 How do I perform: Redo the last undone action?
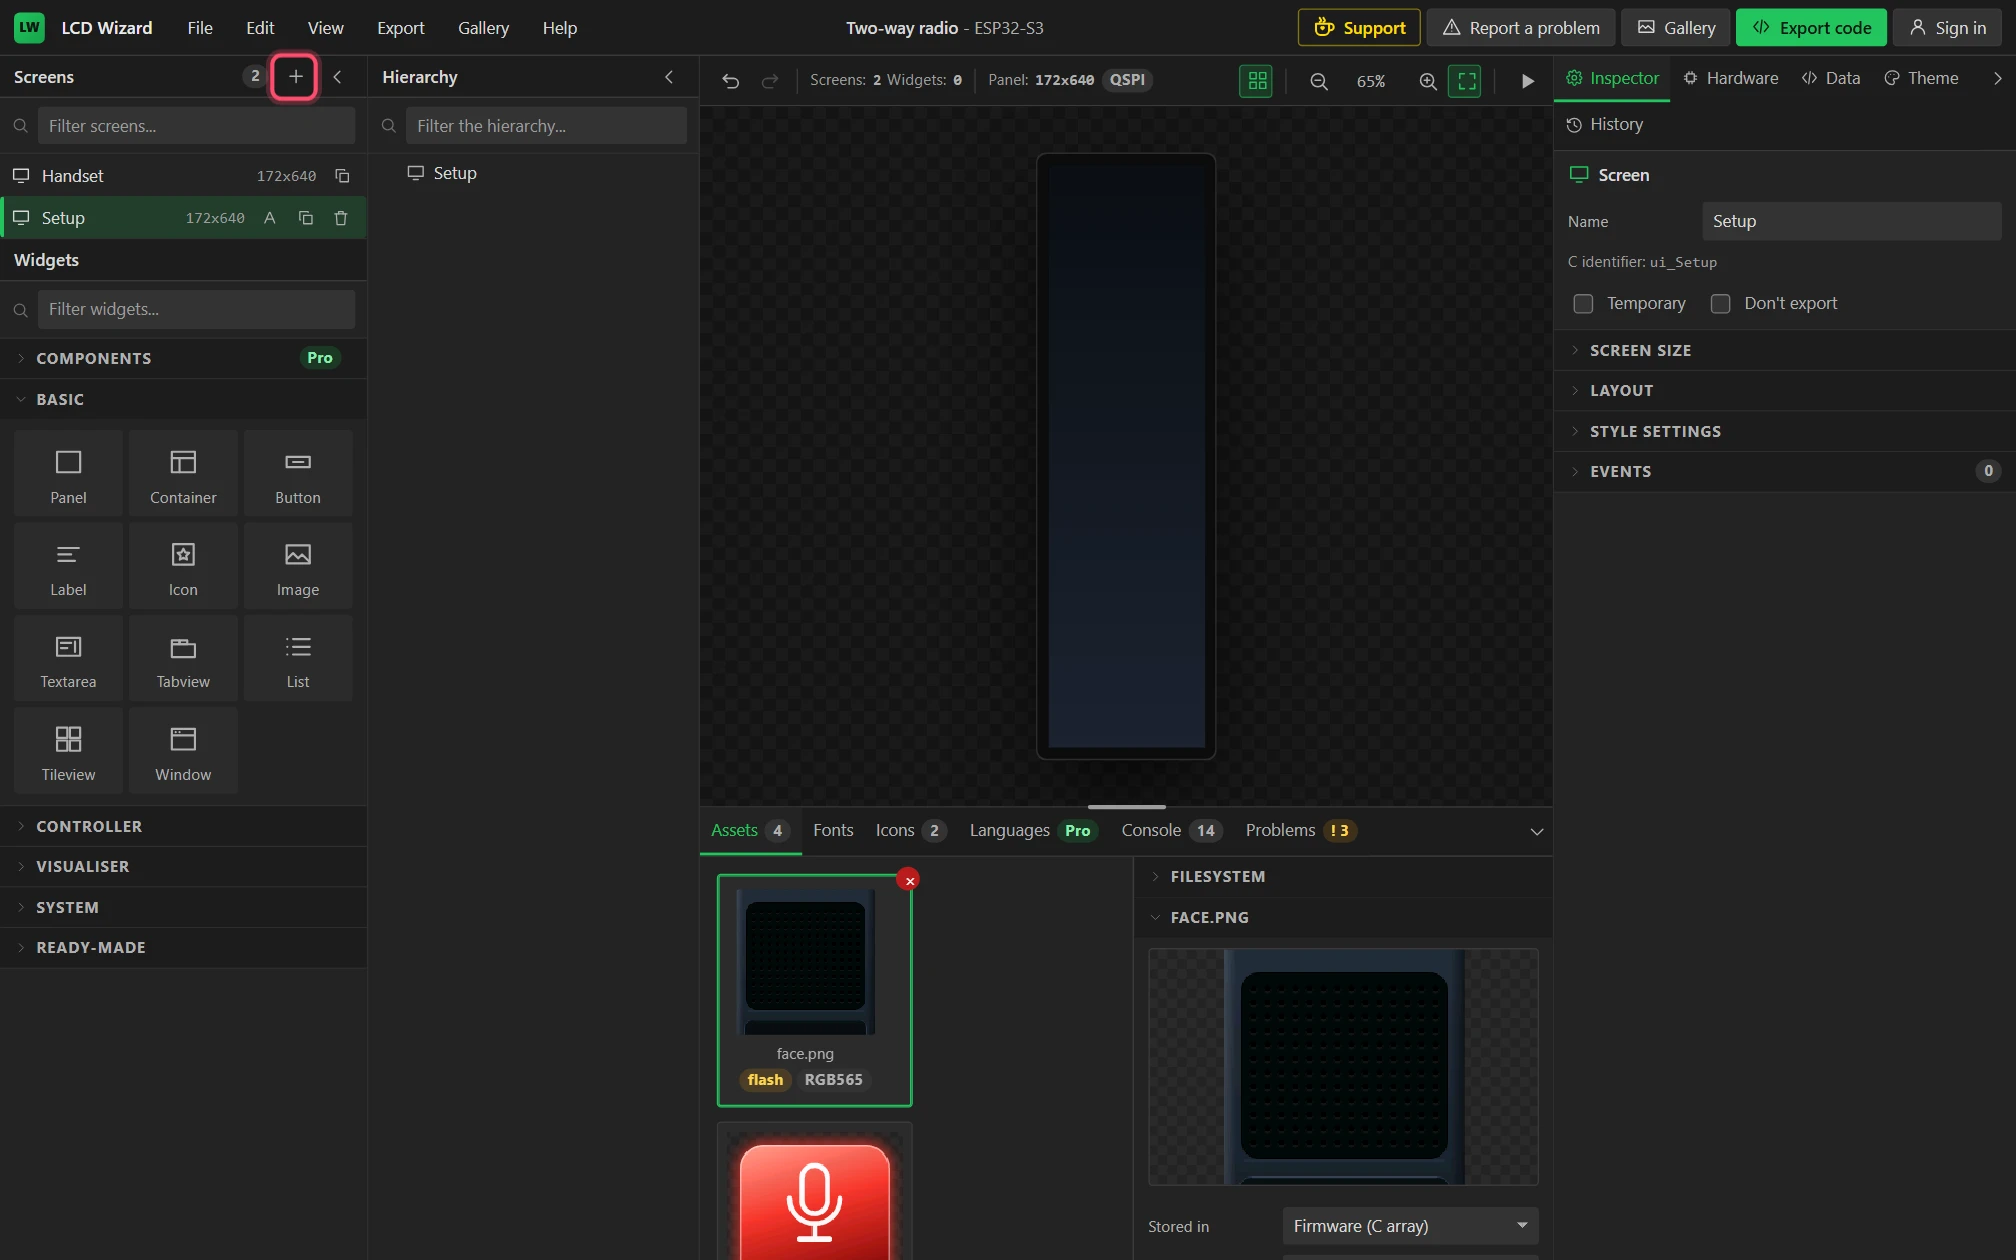click(x=770, y=81)
